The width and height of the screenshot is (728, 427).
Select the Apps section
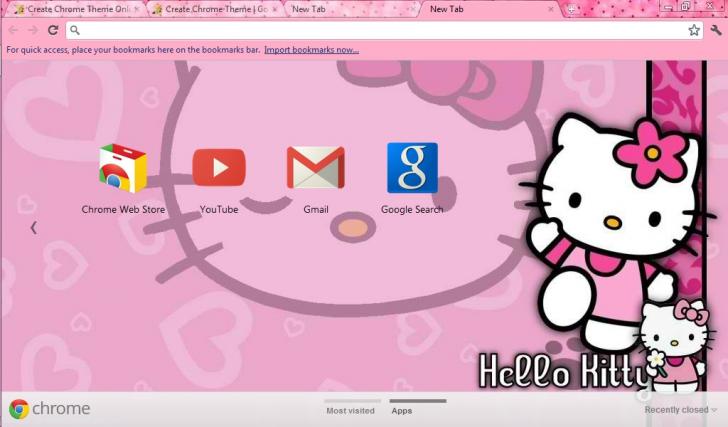click(402, 410)
